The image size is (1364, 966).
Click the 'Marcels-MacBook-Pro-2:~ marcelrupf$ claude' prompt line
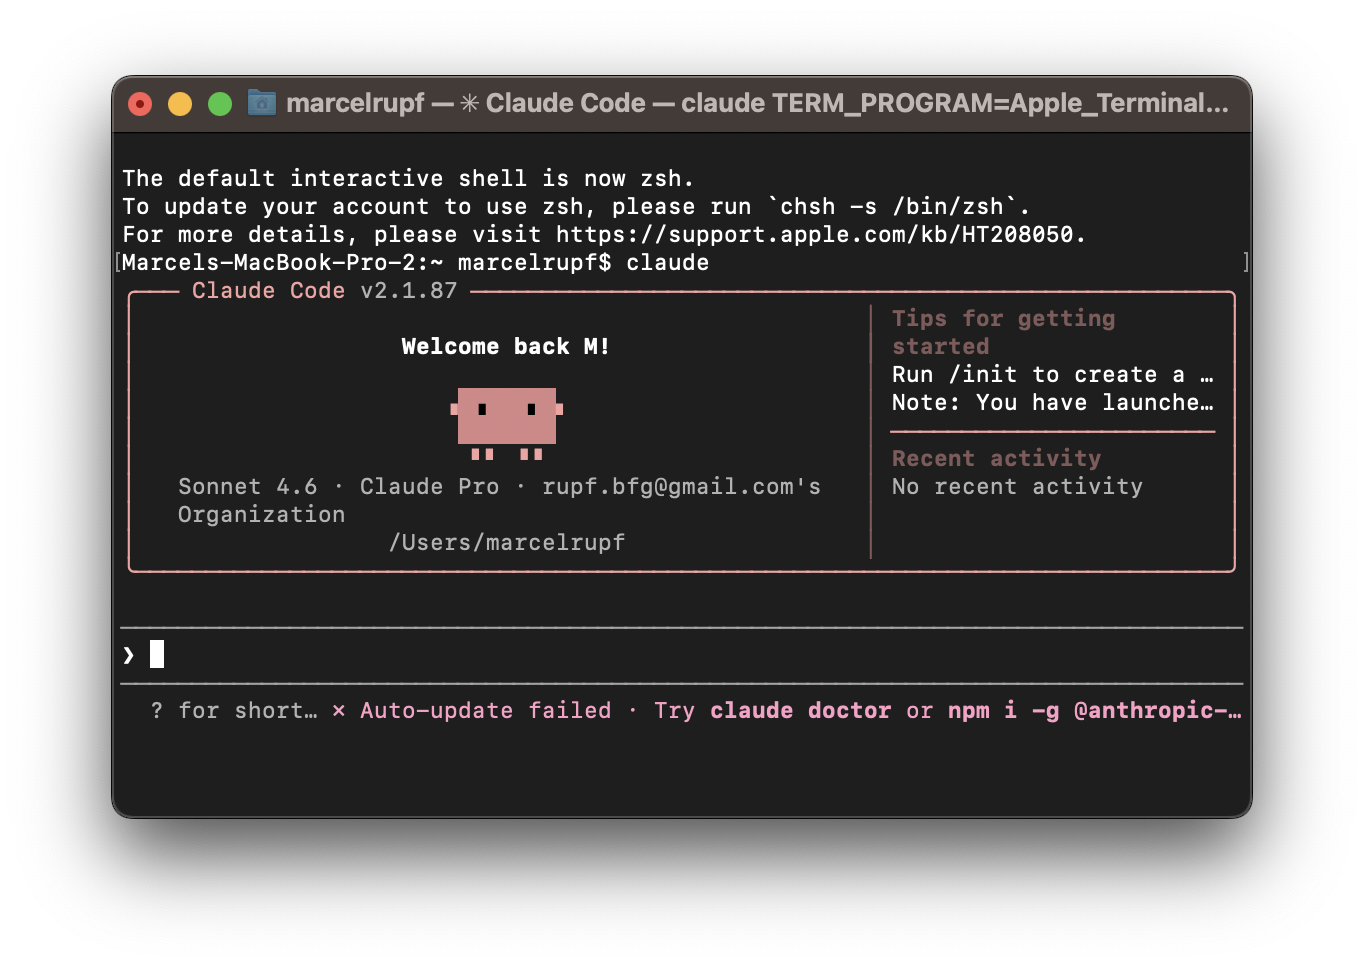point(416,263)
